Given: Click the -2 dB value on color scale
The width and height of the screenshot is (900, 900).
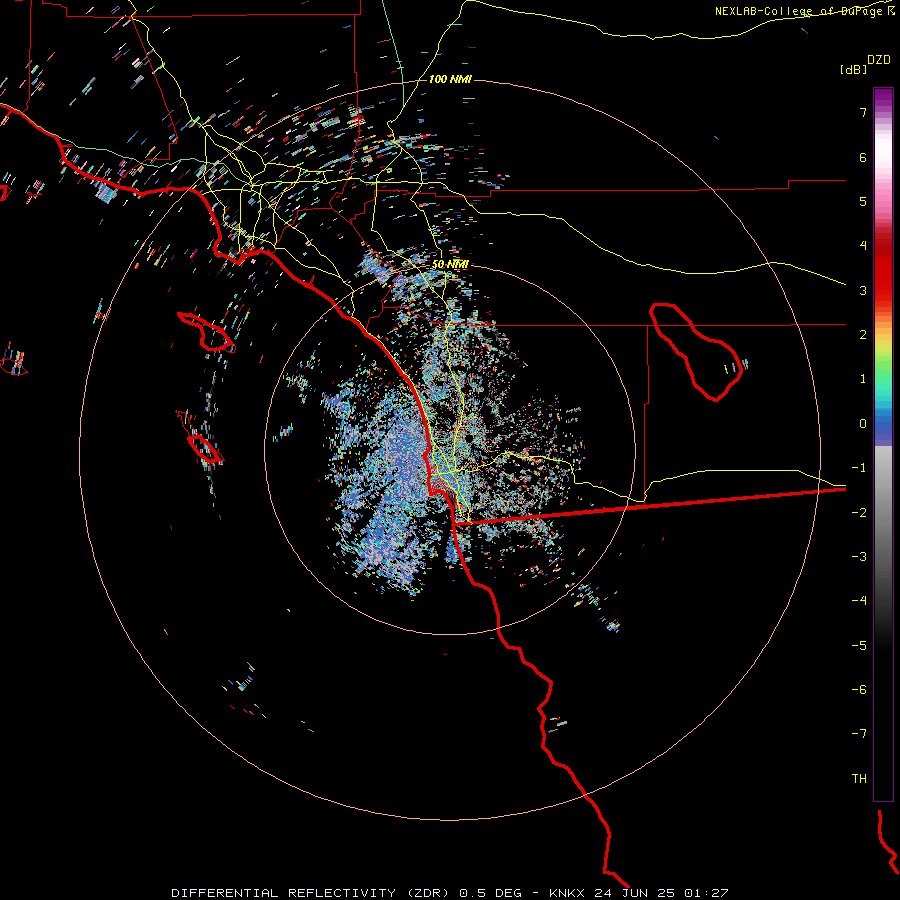Looking at the screenshot, I should (859, 513).
